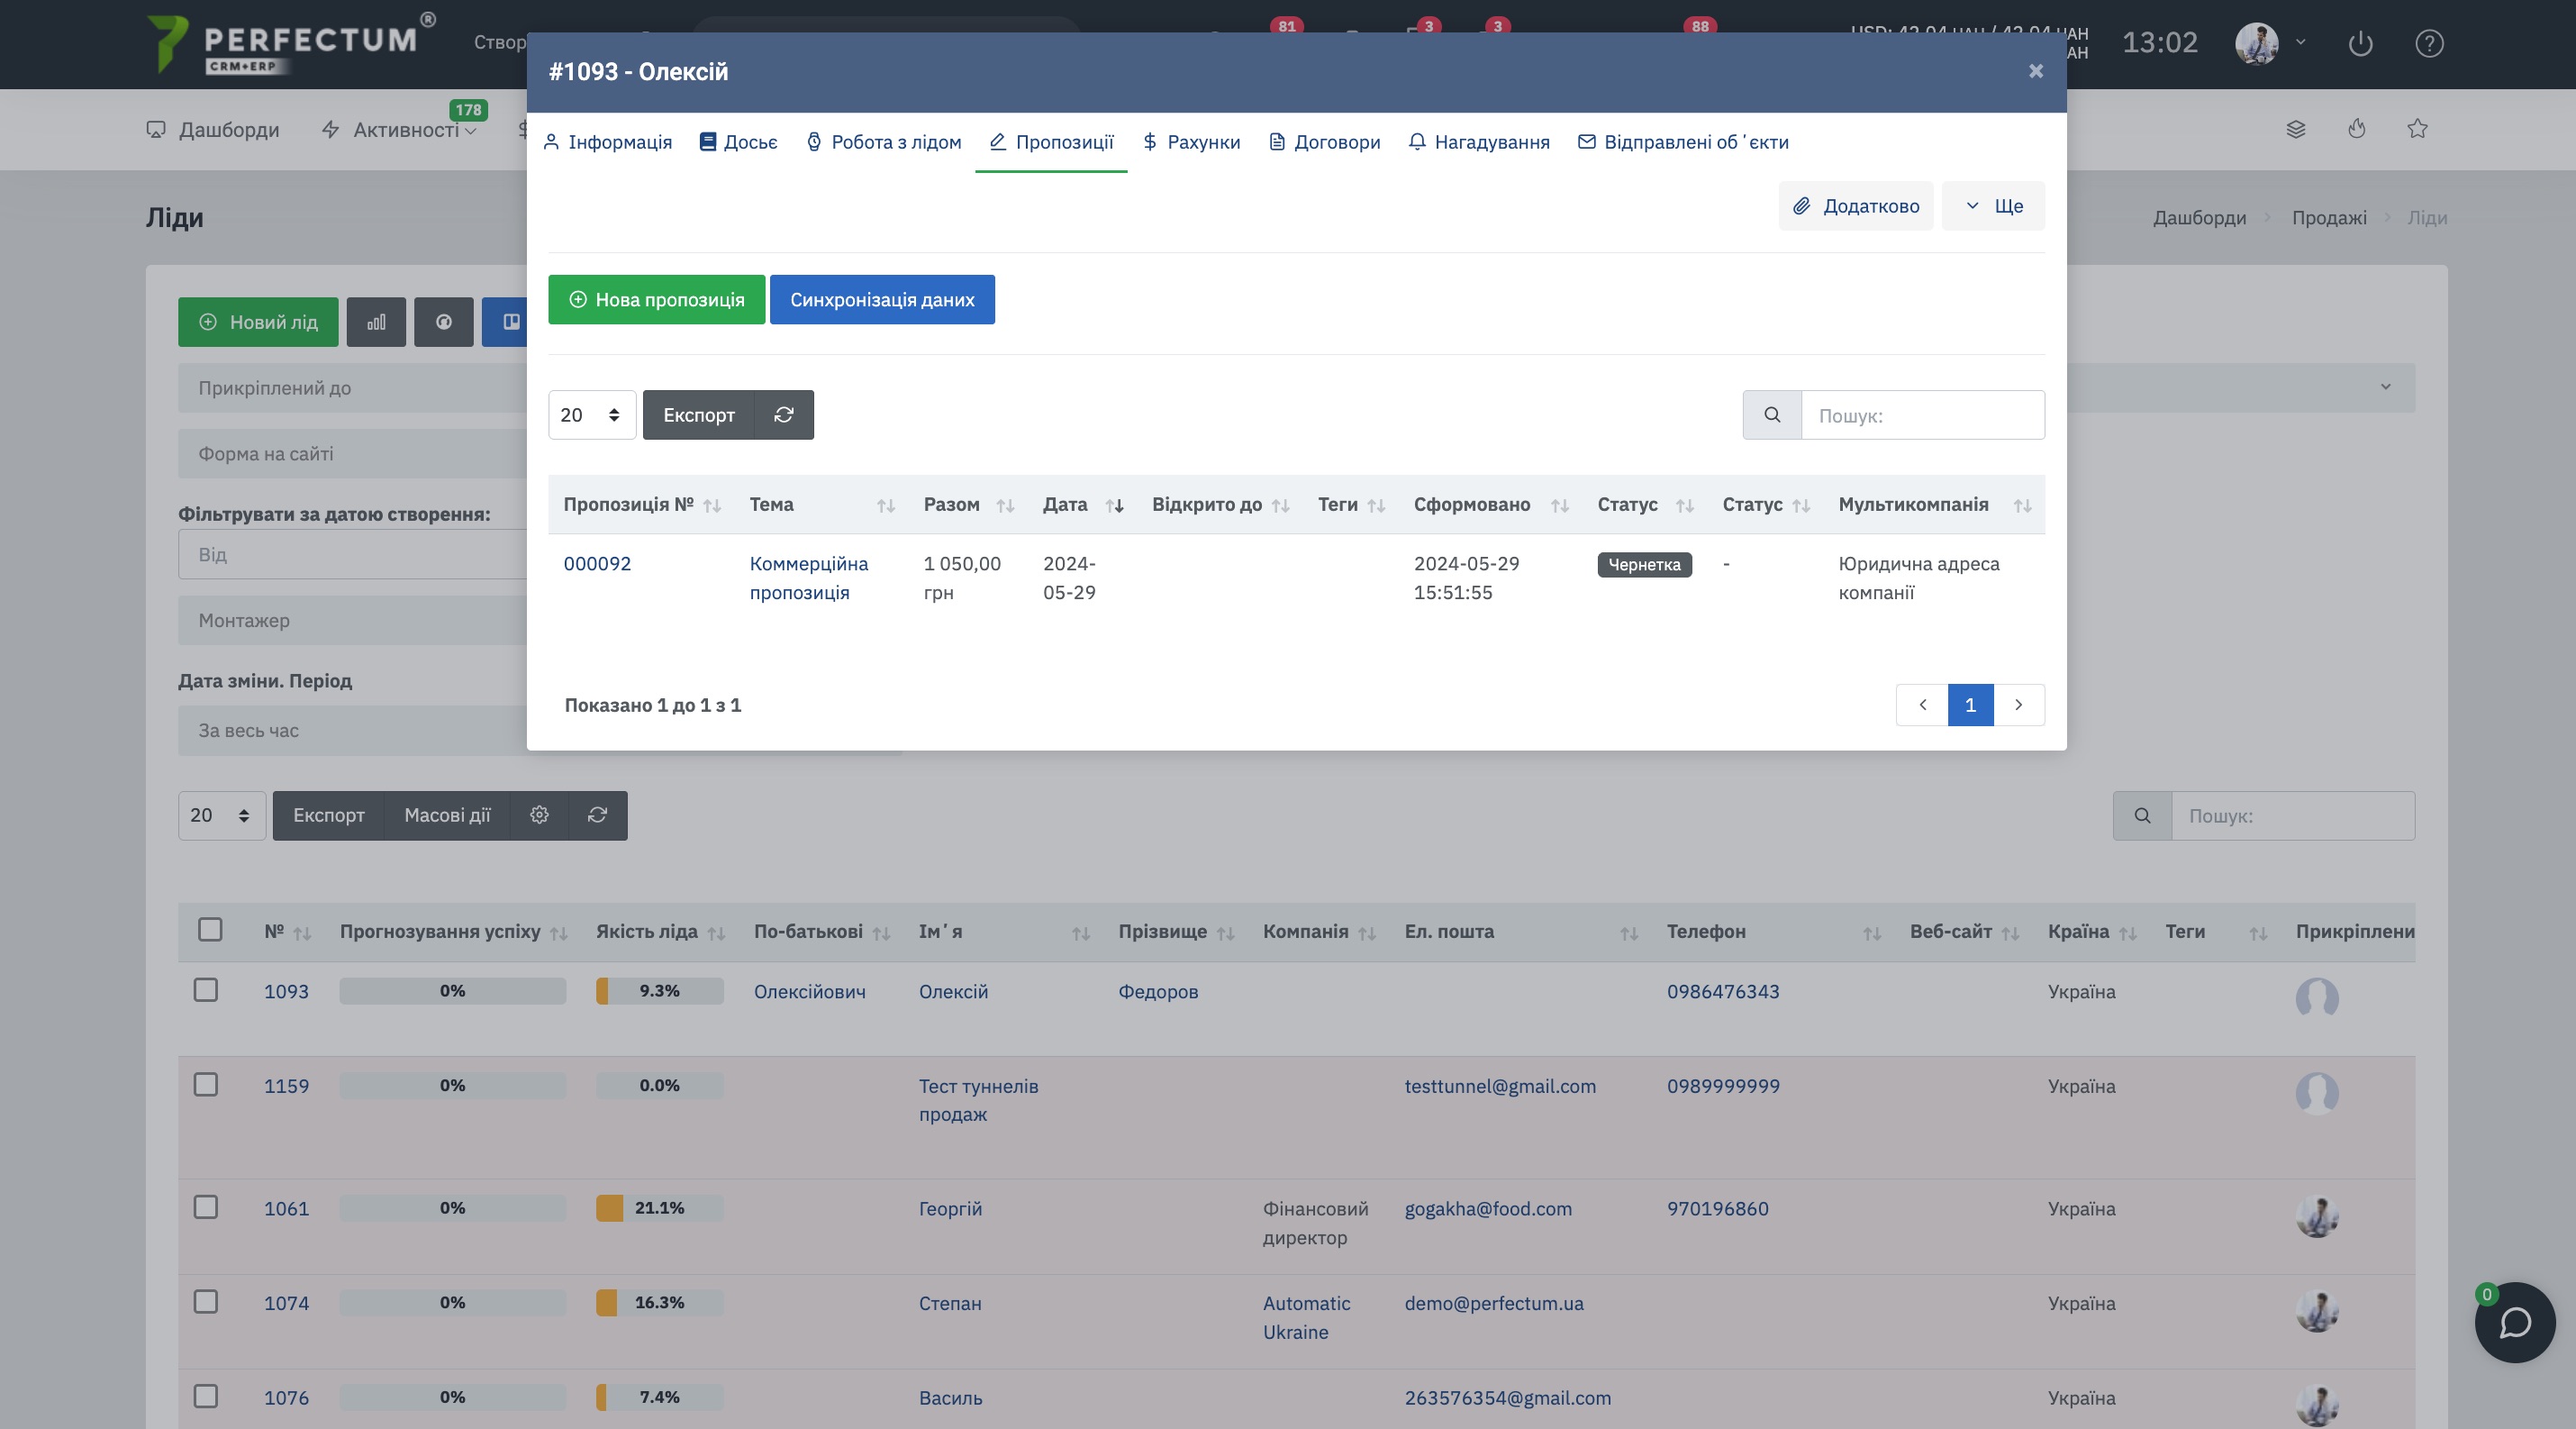The image size is (2576, 1429).
Task: Expand the user profile avatar menu
Action: point(2270,43)
